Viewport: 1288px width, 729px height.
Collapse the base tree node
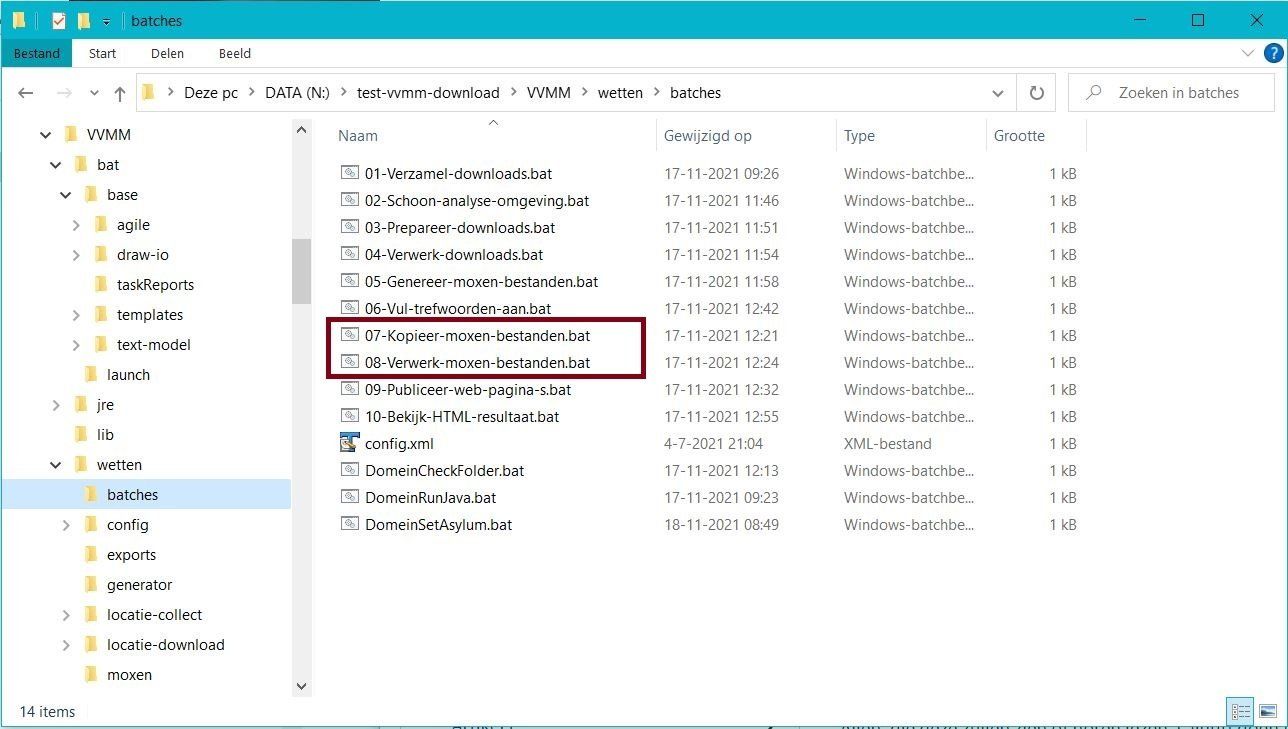tap(65, 195)
